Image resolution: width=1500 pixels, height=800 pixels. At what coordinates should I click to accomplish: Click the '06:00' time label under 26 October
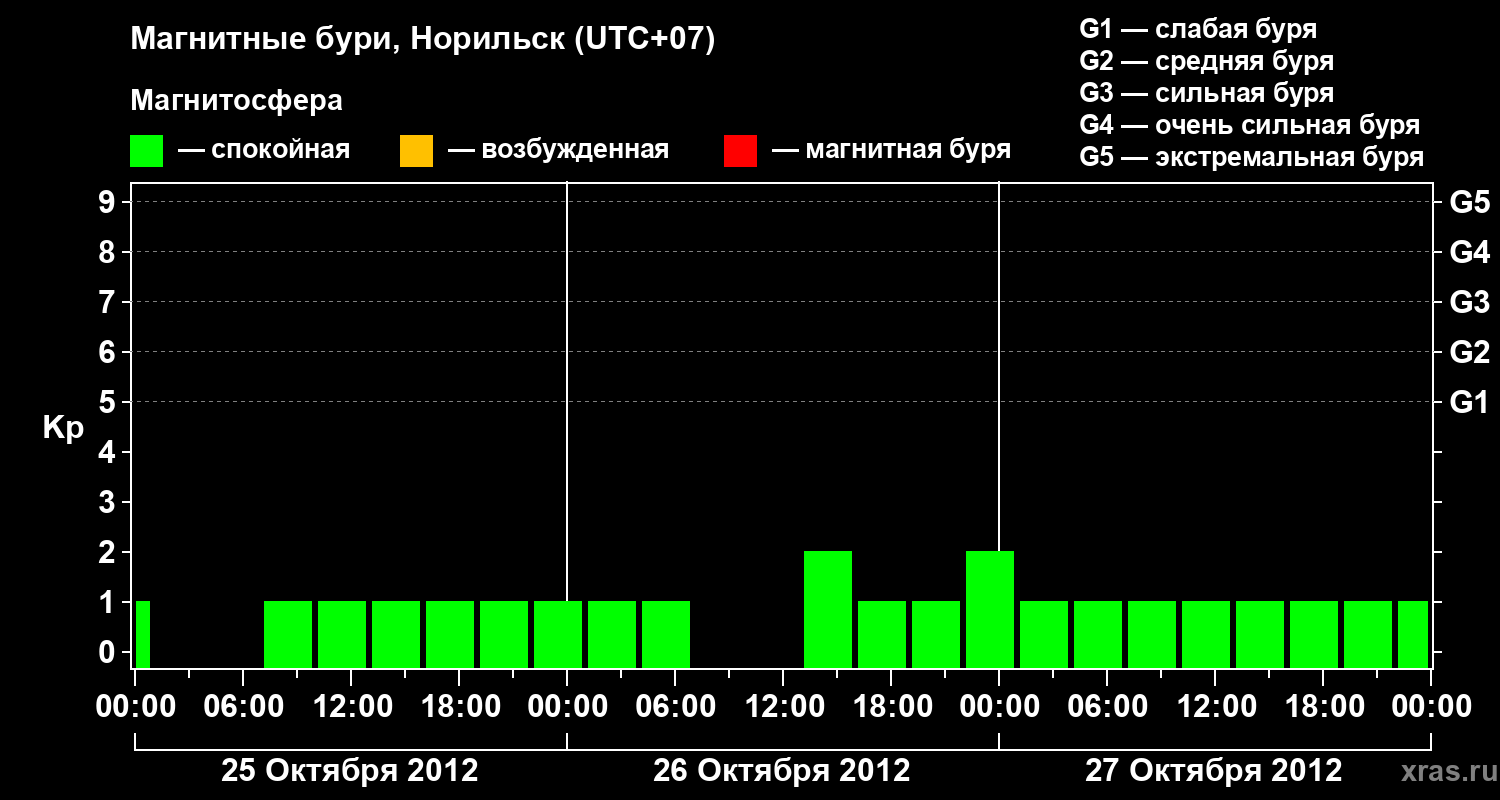pos(675,707)
